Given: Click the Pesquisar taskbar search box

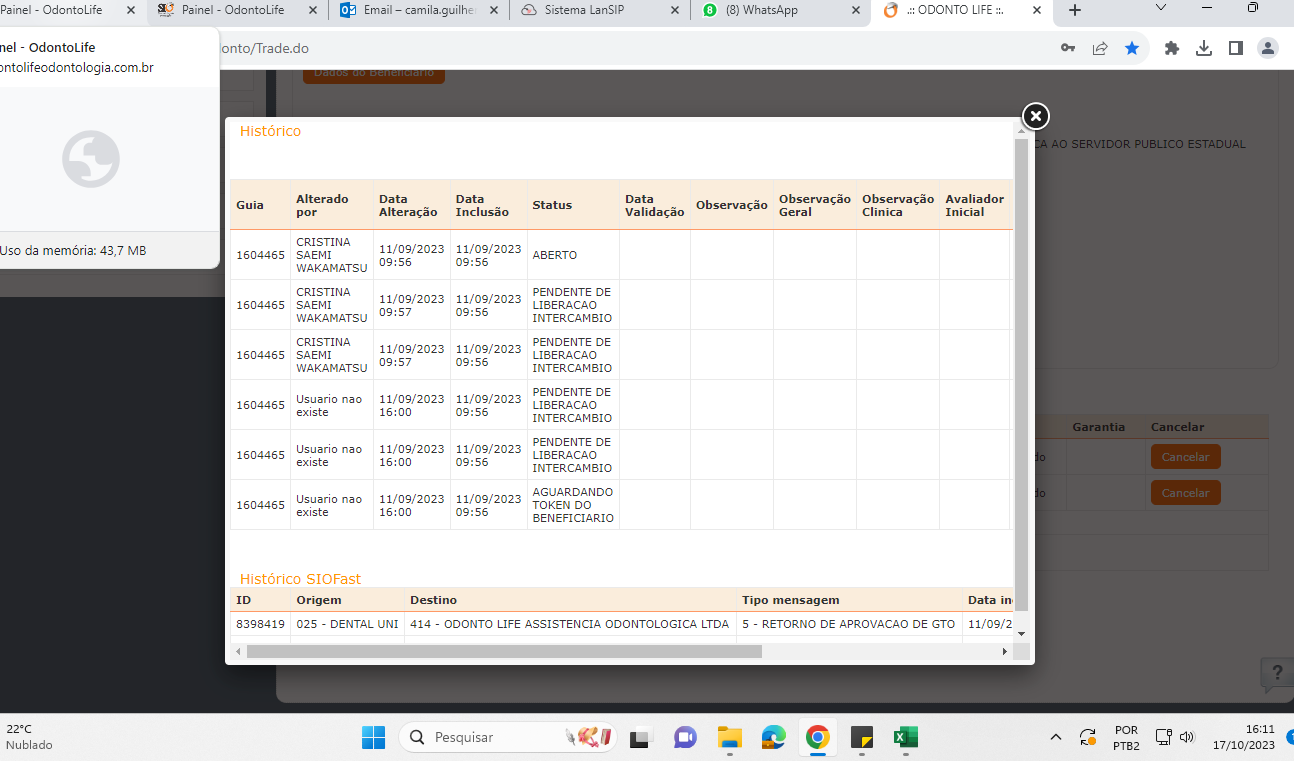Looking at the screenshot, I should [508, 737].
